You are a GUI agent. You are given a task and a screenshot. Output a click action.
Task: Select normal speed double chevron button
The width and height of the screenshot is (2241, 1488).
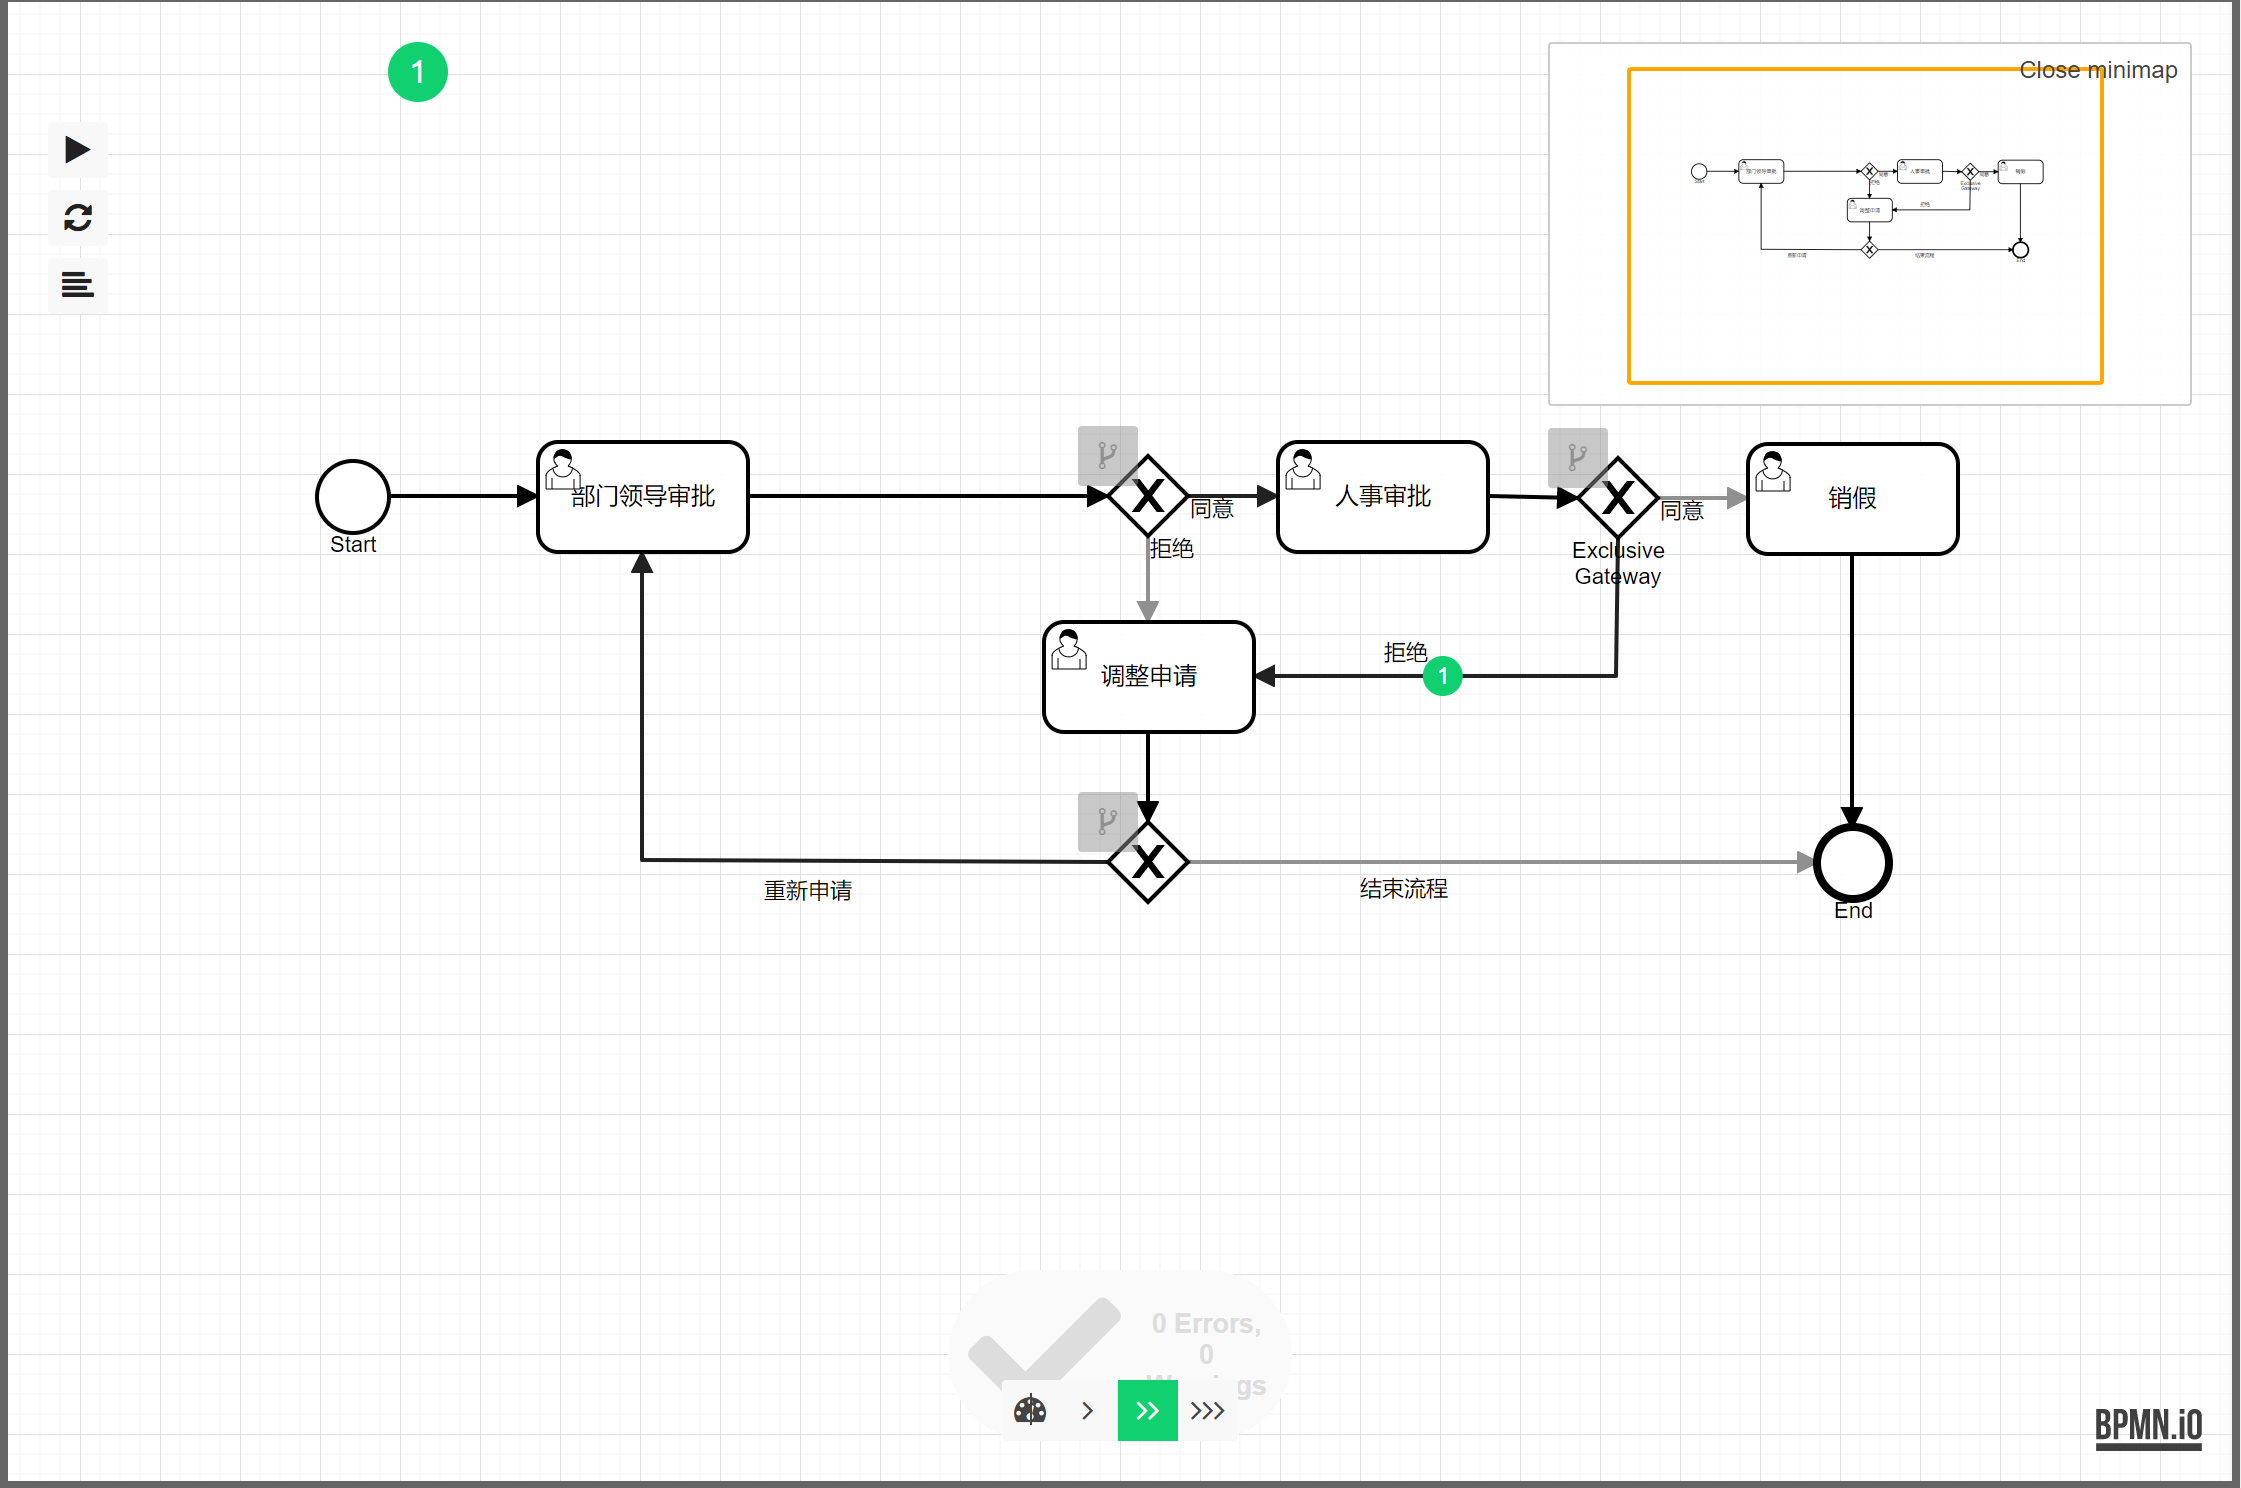pyautogui.click(x=1147, y=1411)
